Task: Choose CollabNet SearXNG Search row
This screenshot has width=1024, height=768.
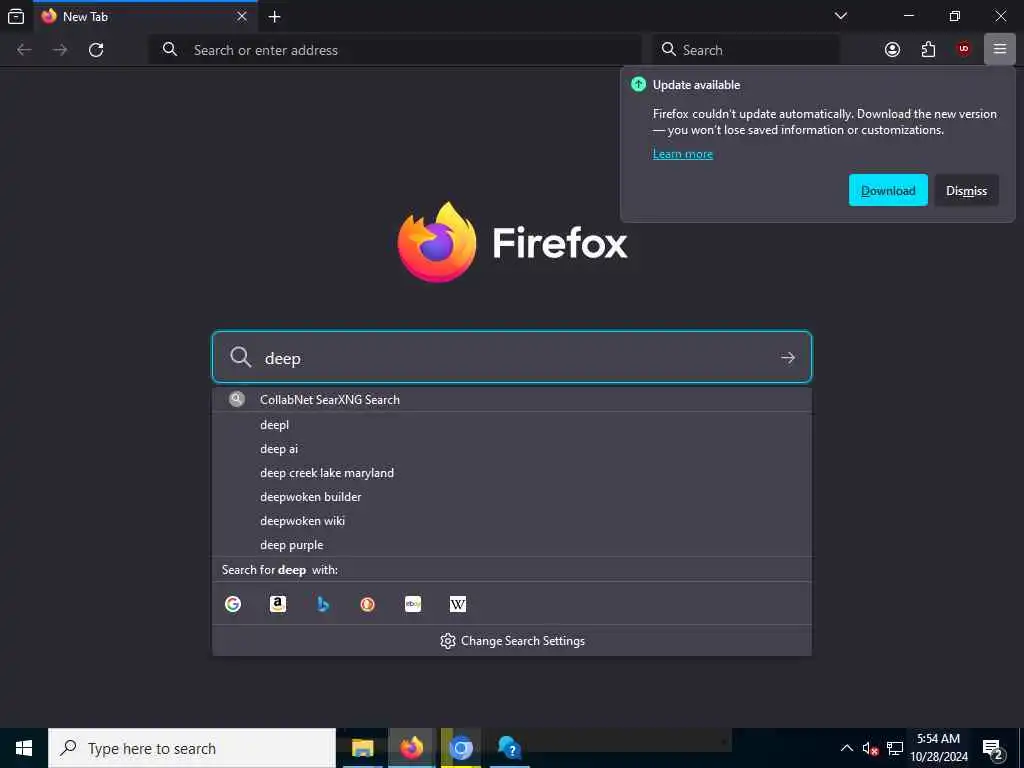Action: coord(512,400)
